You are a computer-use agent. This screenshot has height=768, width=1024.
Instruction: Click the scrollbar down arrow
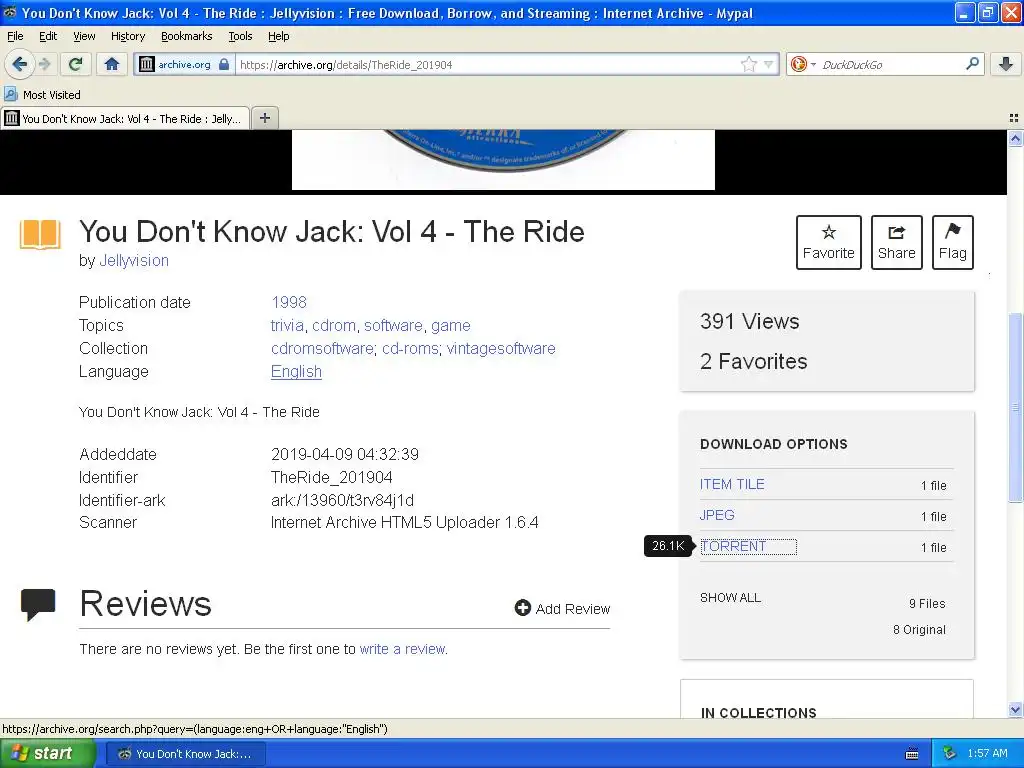(1015, 709)
